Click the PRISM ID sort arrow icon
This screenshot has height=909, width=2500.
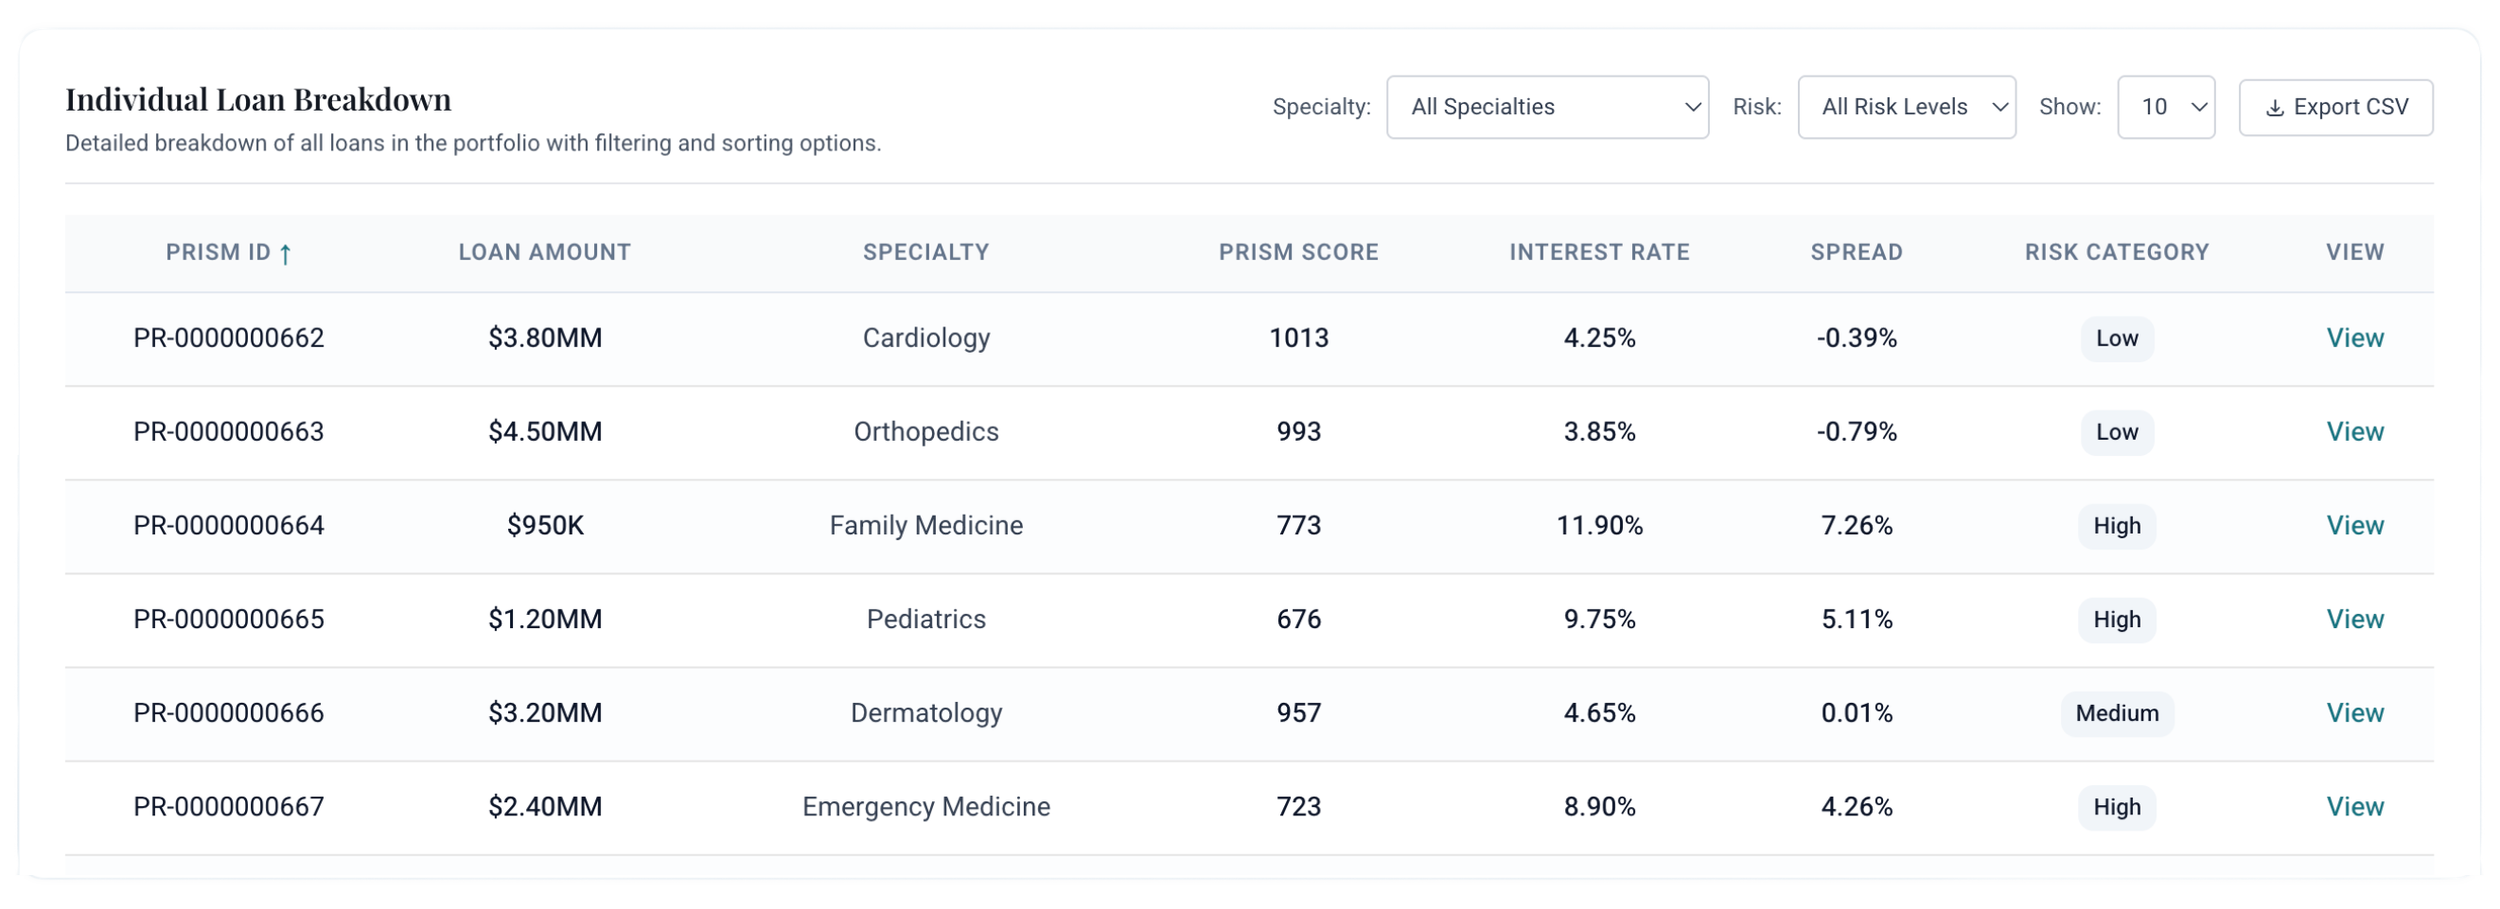pyautogui.click(x=285, y=254)
